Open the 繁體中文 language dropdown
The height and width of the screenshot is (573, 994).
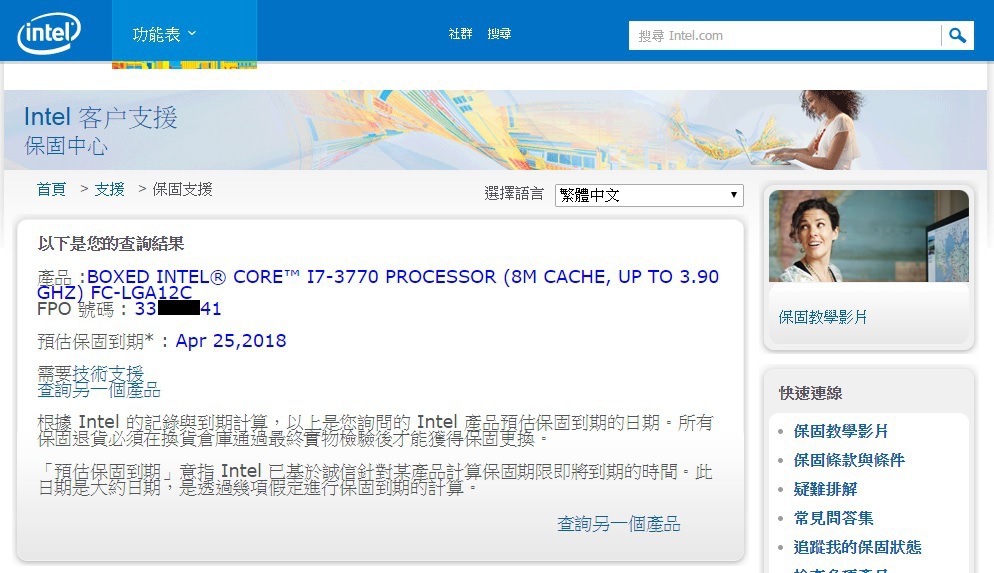coord(649,195)
